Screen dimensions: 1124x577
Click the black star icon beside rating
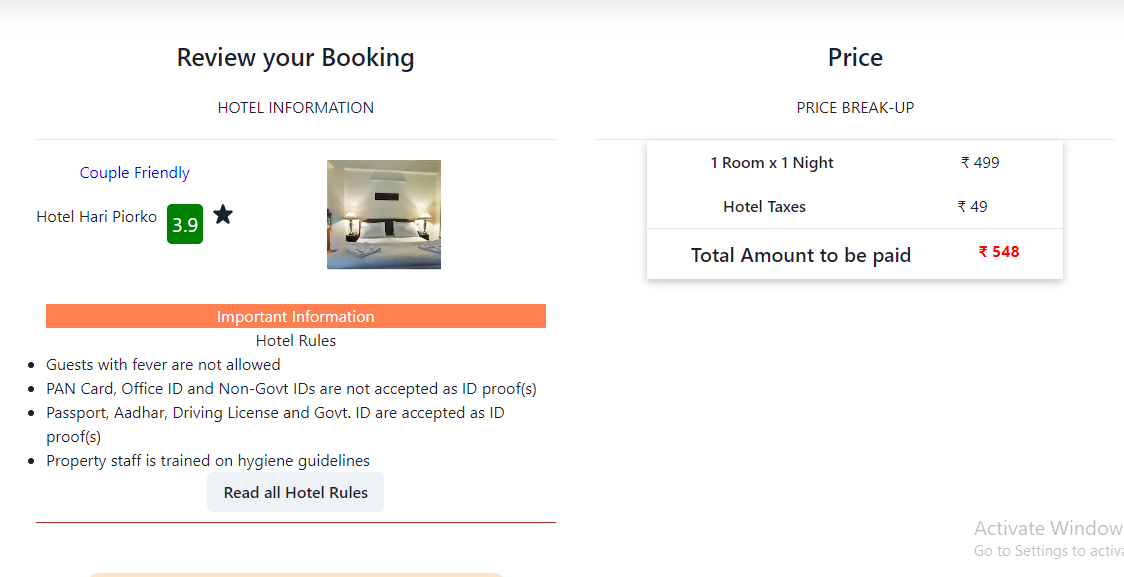pyautogui.click(x=222, y=214)
